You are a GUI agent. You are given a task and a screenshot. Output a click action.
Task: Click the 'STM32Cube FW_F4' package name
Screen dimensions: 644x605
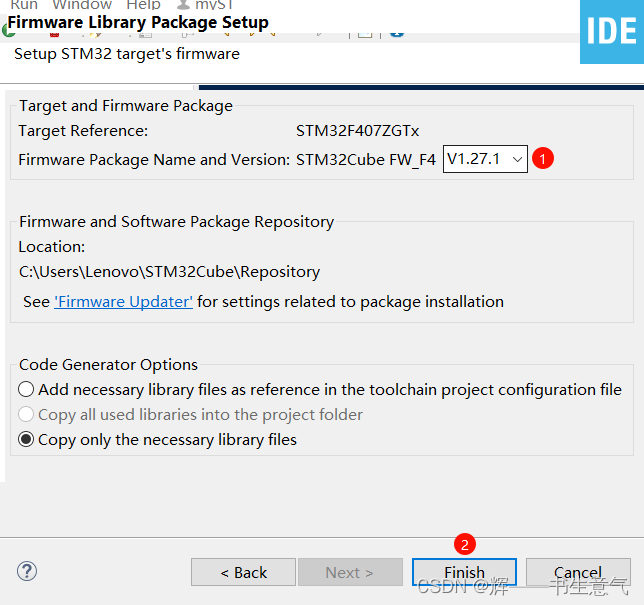366,160
